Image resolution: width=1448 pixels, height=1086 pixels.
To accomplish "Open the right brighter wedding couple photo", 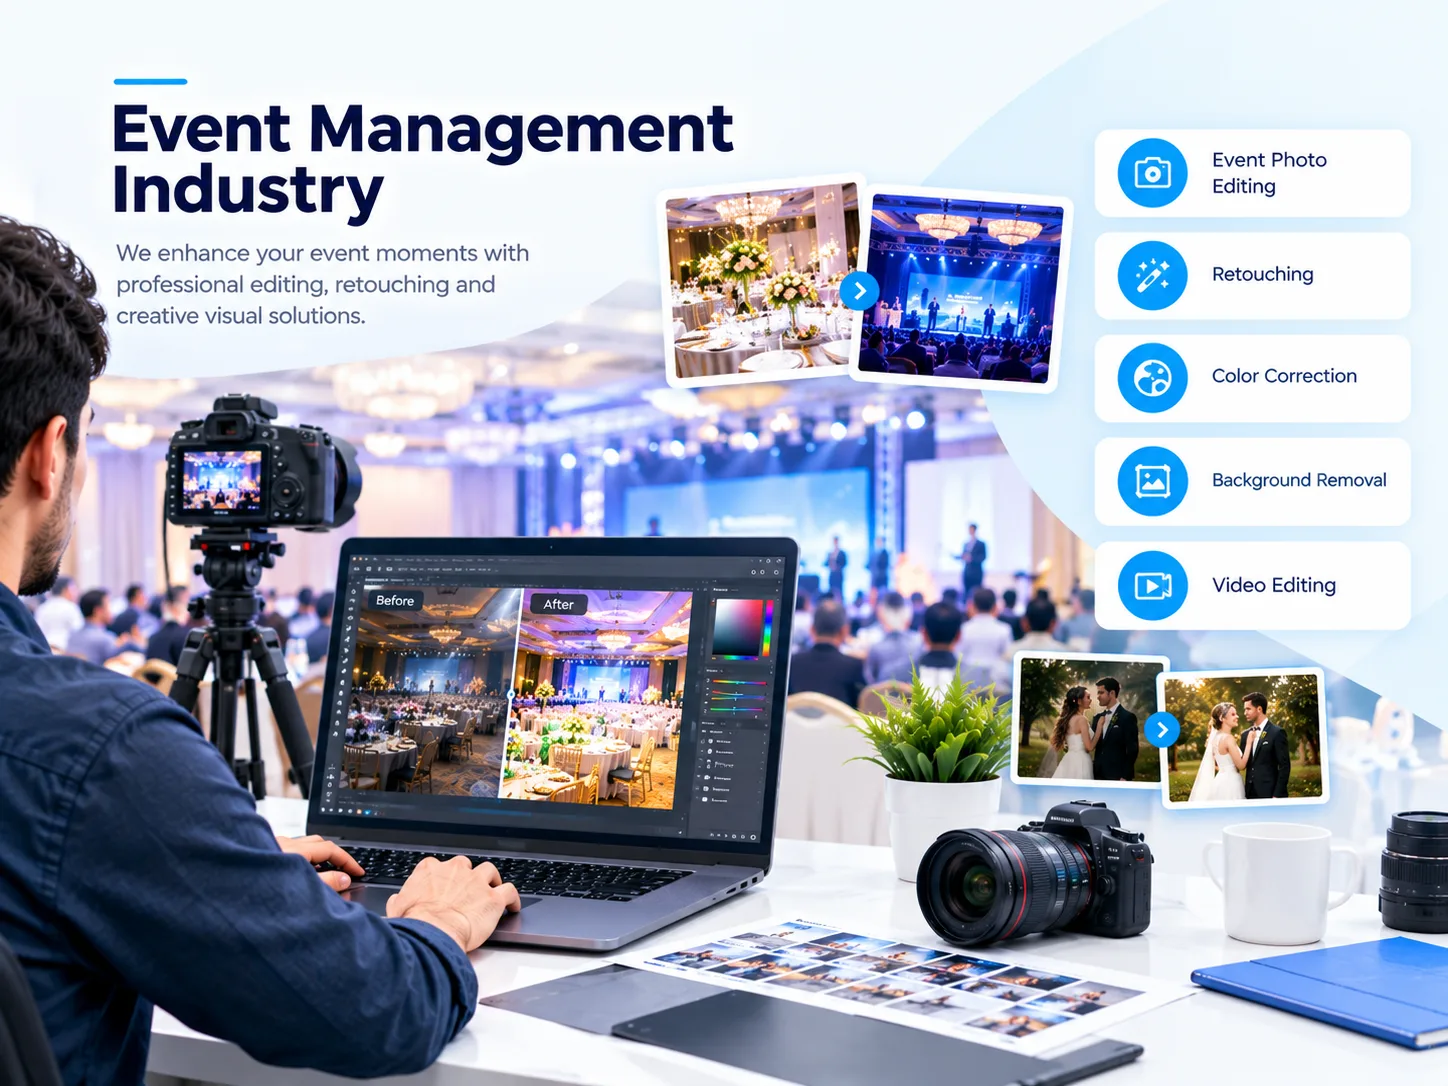I will (1244, 738).
